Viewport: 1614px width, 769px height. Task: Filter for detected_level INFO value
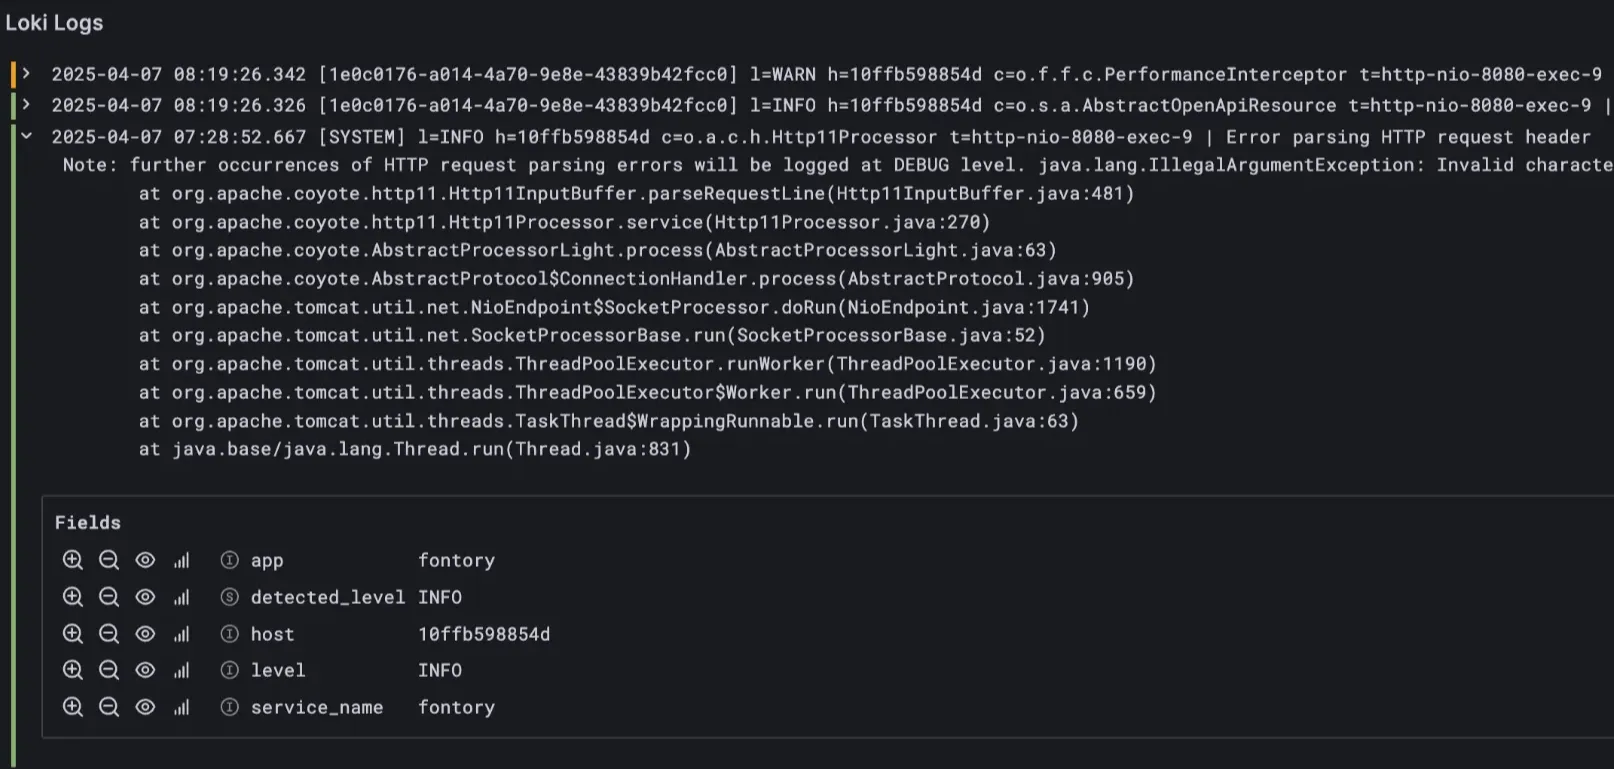73,597
